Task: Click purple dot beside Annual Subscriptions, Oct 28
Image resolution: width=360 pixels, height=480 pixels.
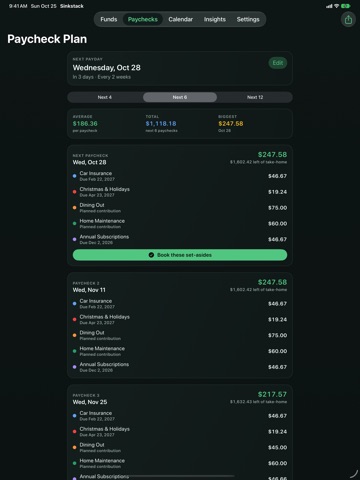Action: [74, 239]
